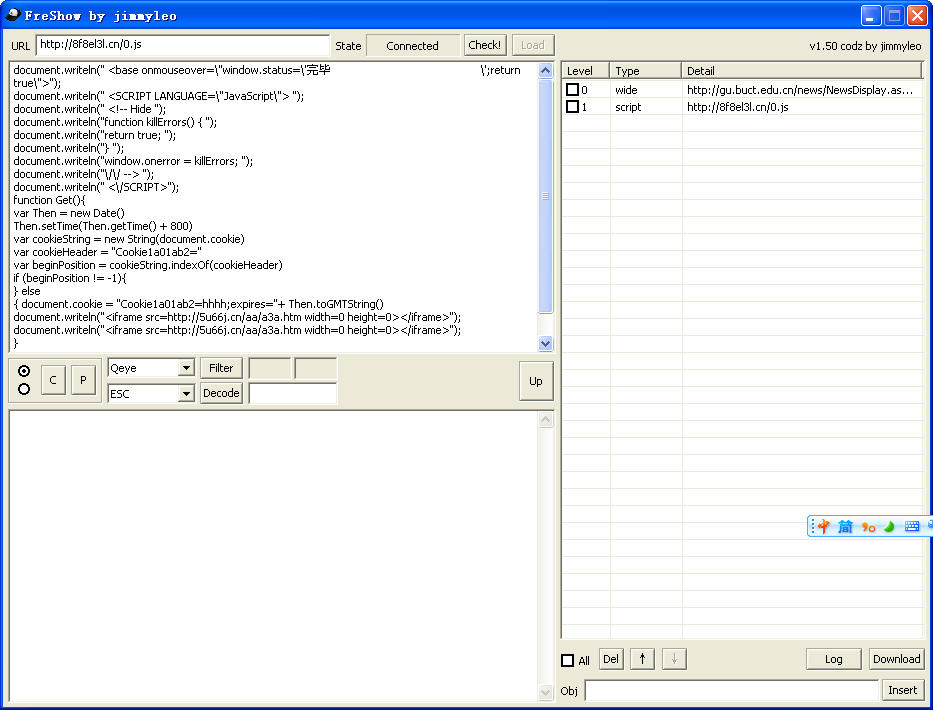This screenshot has height=710, width=933.
Task: Click lower output pane scrollbar down arrow
Action: point(545,692)
